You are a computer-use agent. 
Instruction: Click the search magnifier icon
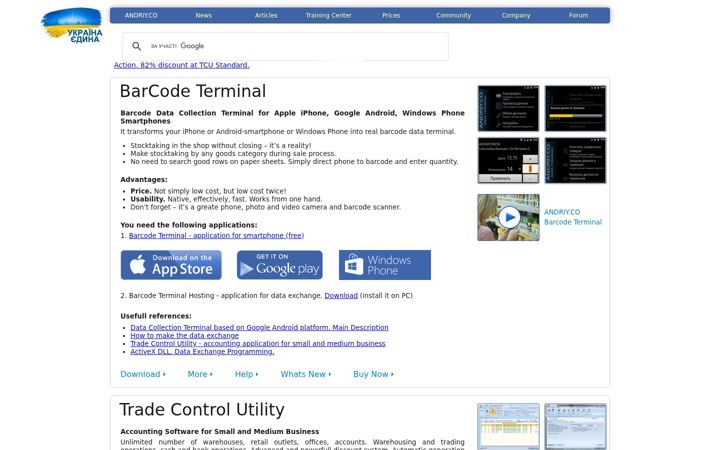click(136, 46)
